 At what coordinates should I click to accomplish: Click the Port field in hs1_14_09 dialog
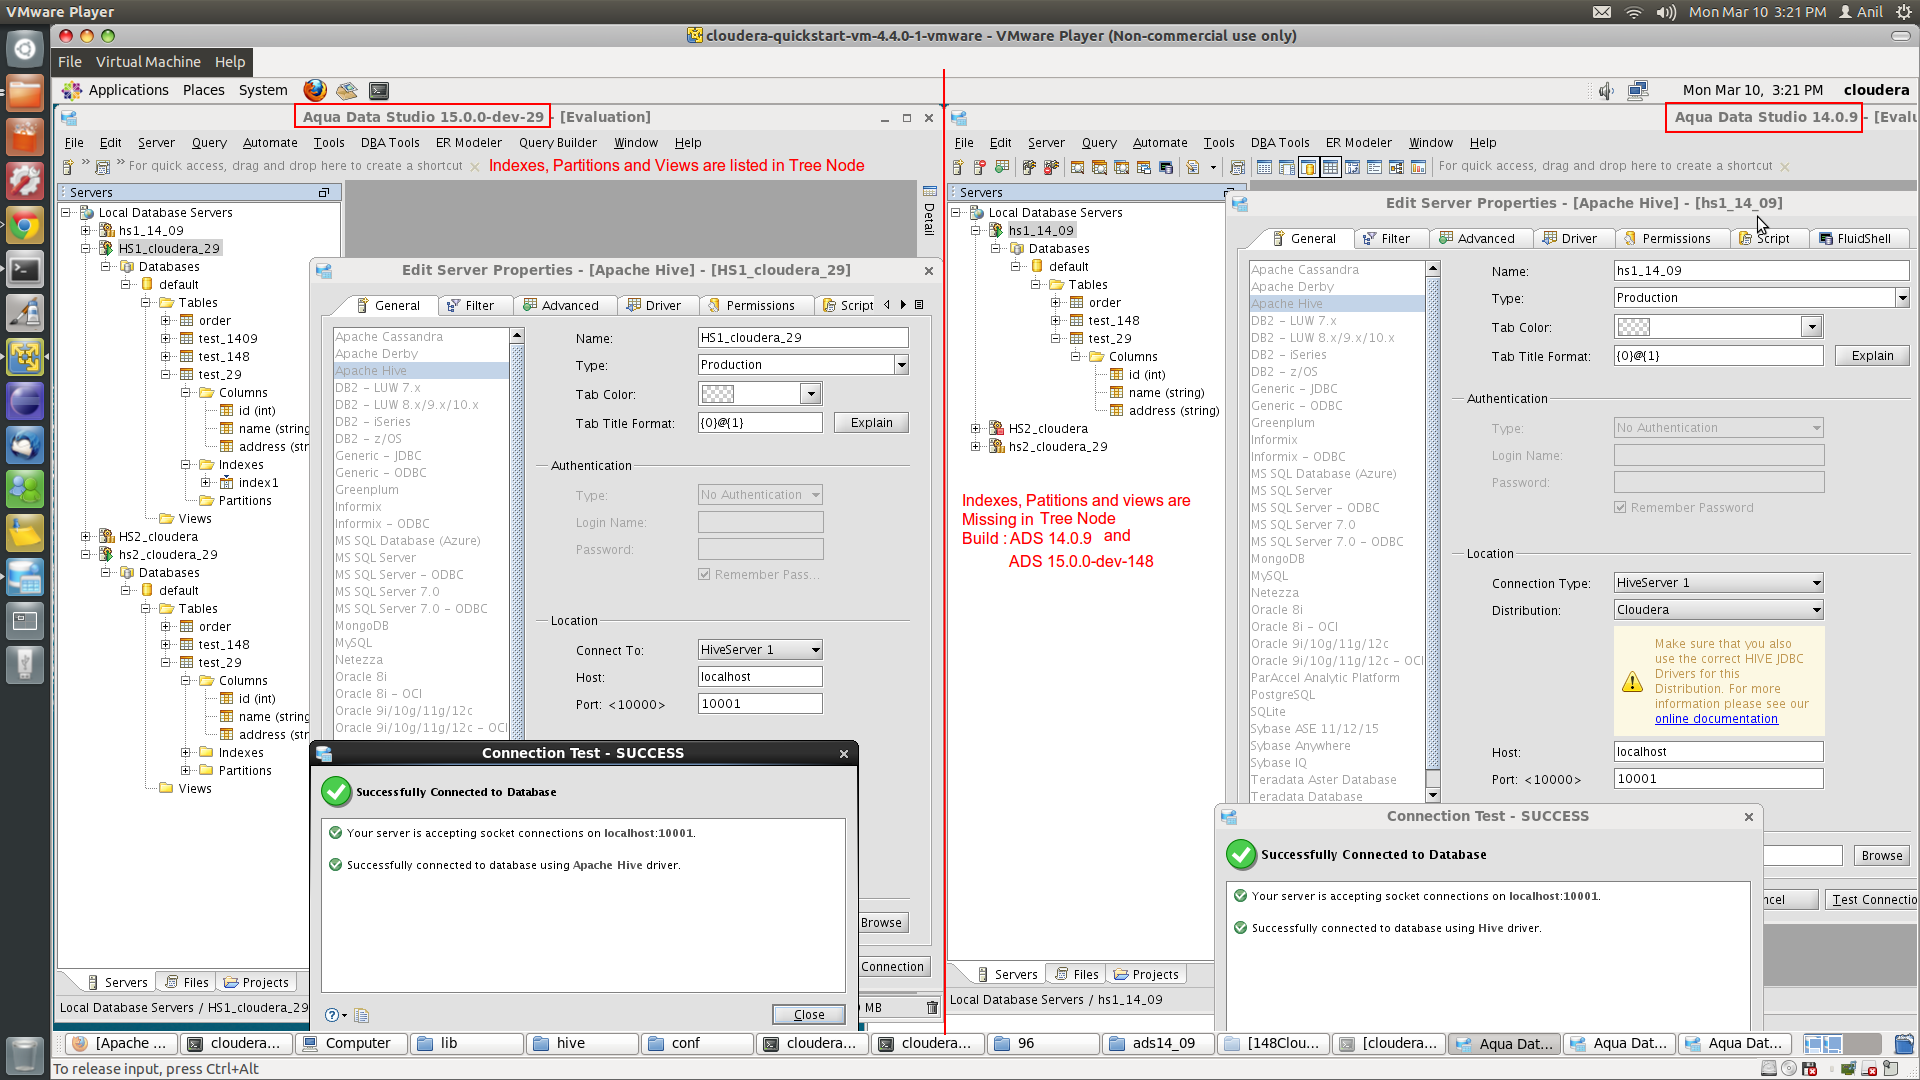pyautogui.click(x=1718, y=779)
